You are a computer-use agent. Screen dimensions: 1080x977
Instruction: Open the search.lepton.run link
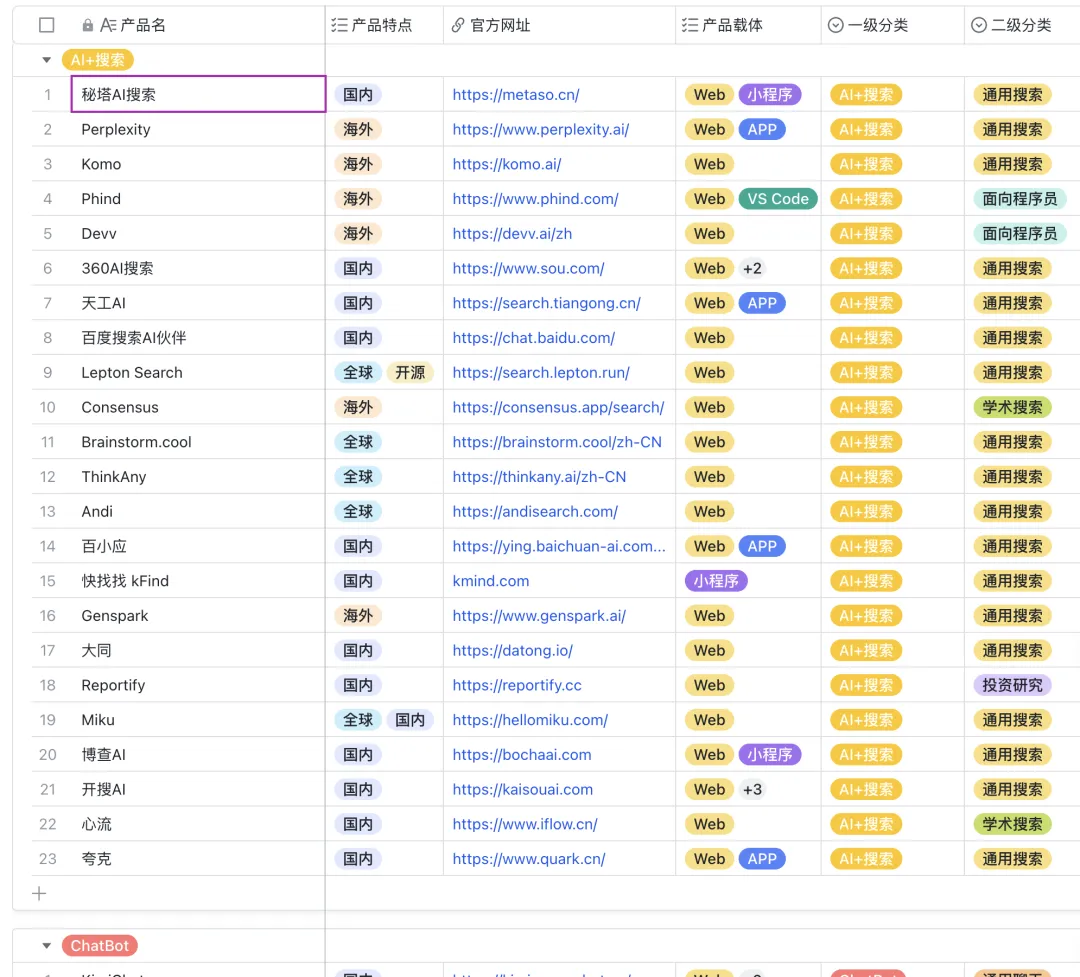[541, 373]
